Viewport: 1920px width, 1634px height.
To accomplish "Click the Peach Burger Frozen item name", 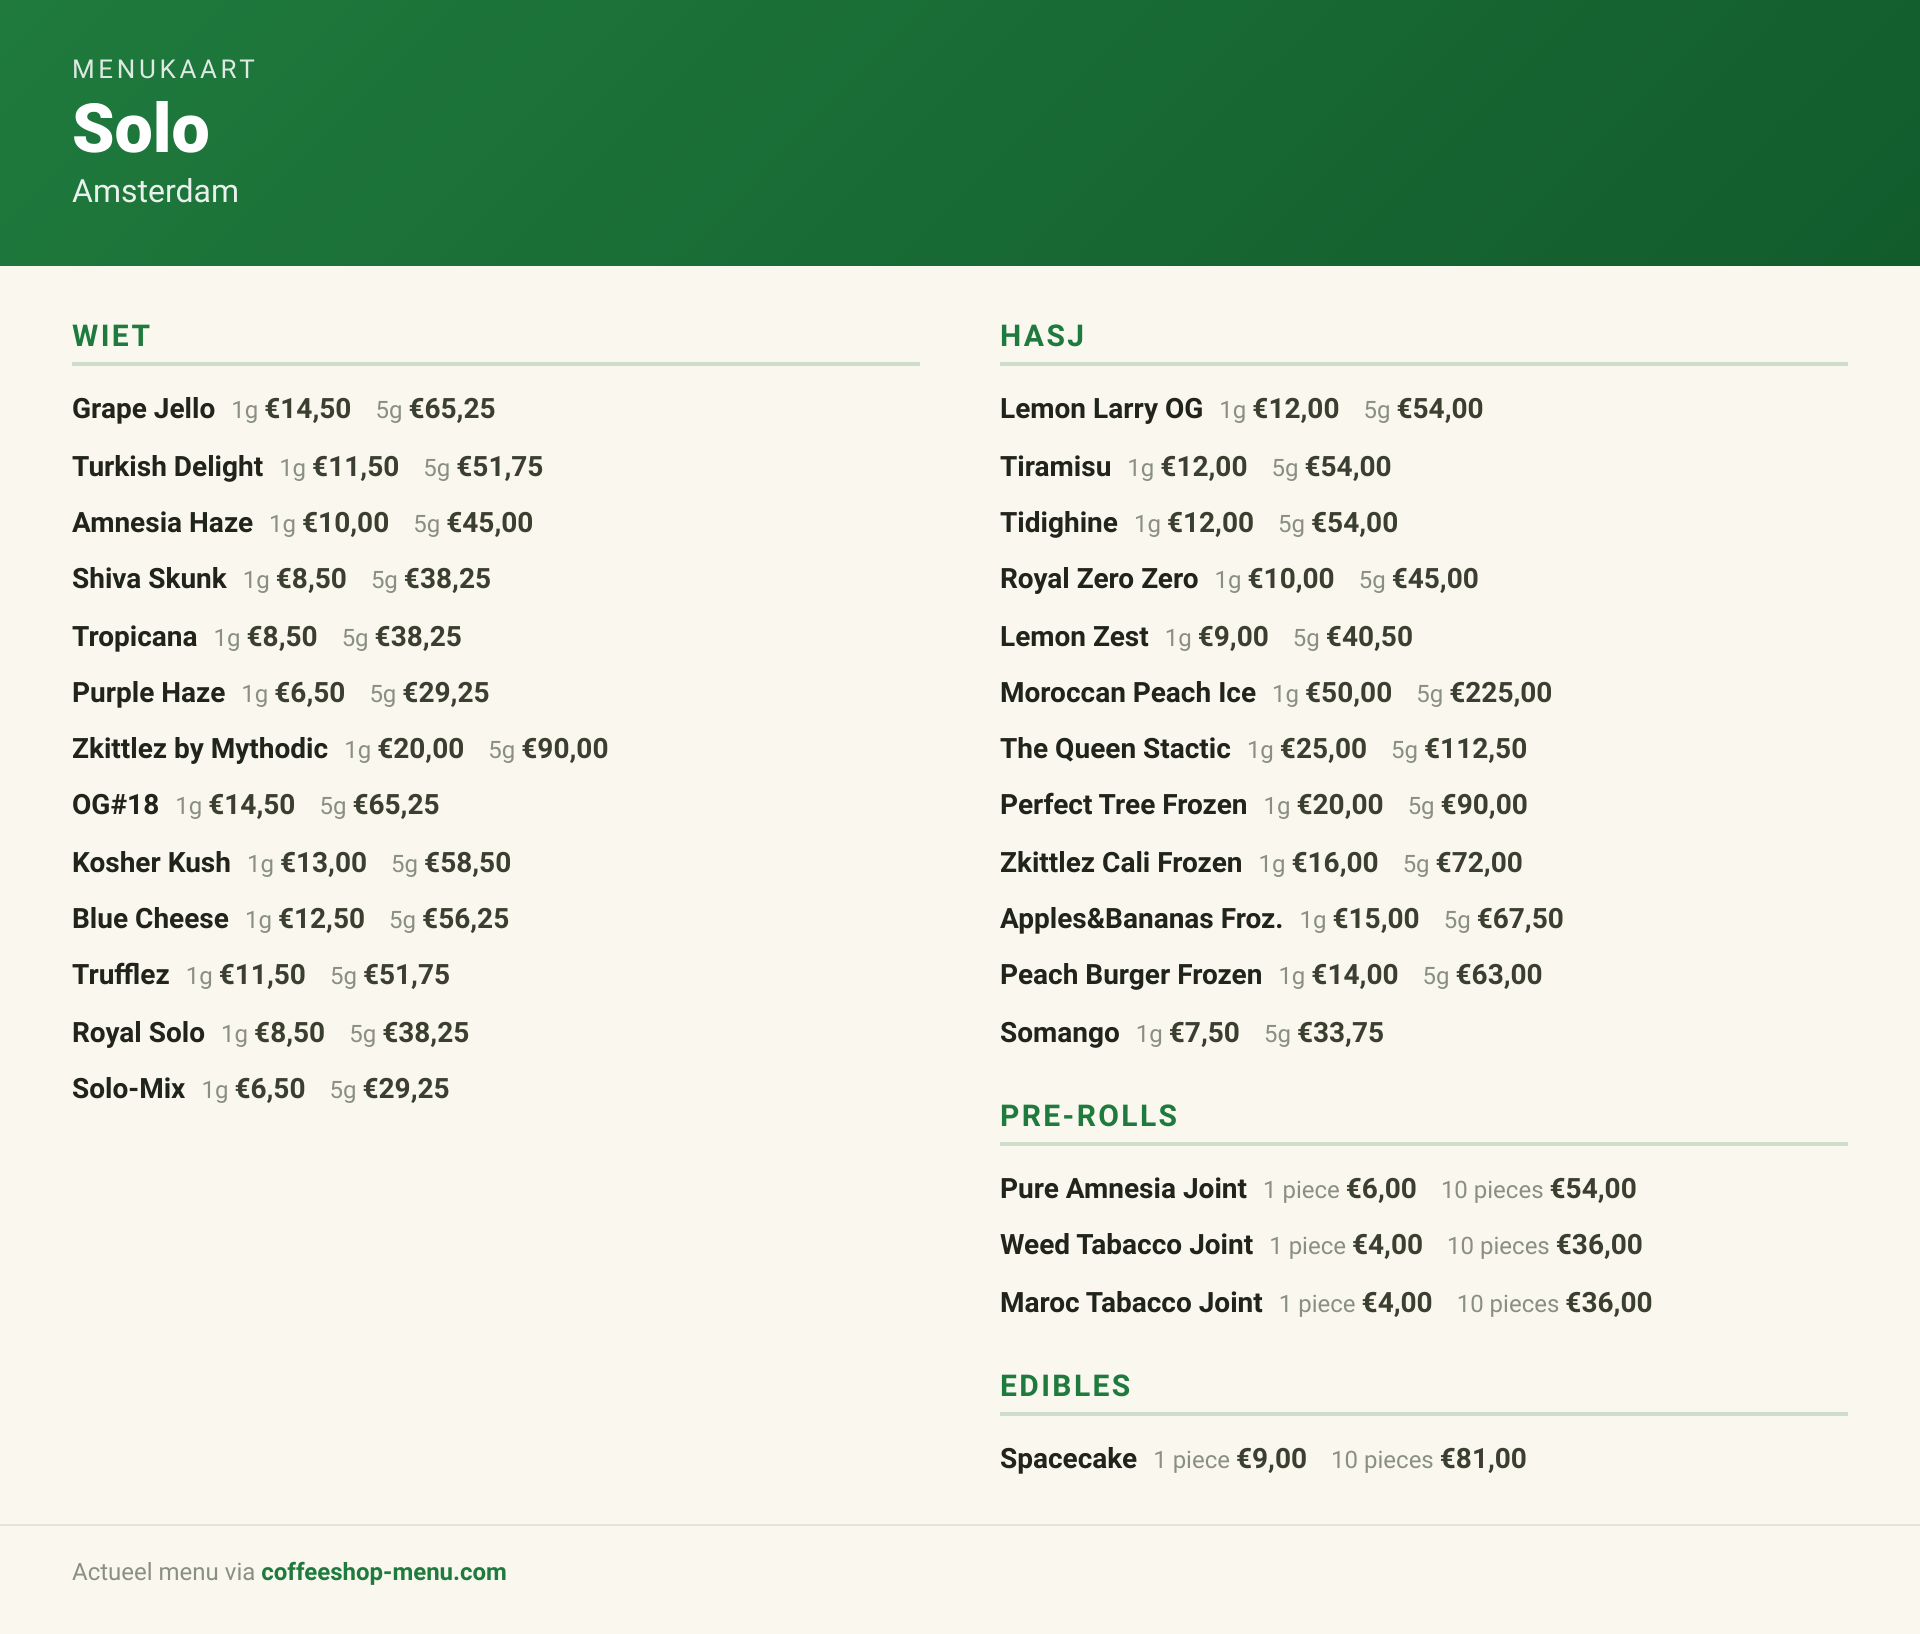I will (1131, 975).
